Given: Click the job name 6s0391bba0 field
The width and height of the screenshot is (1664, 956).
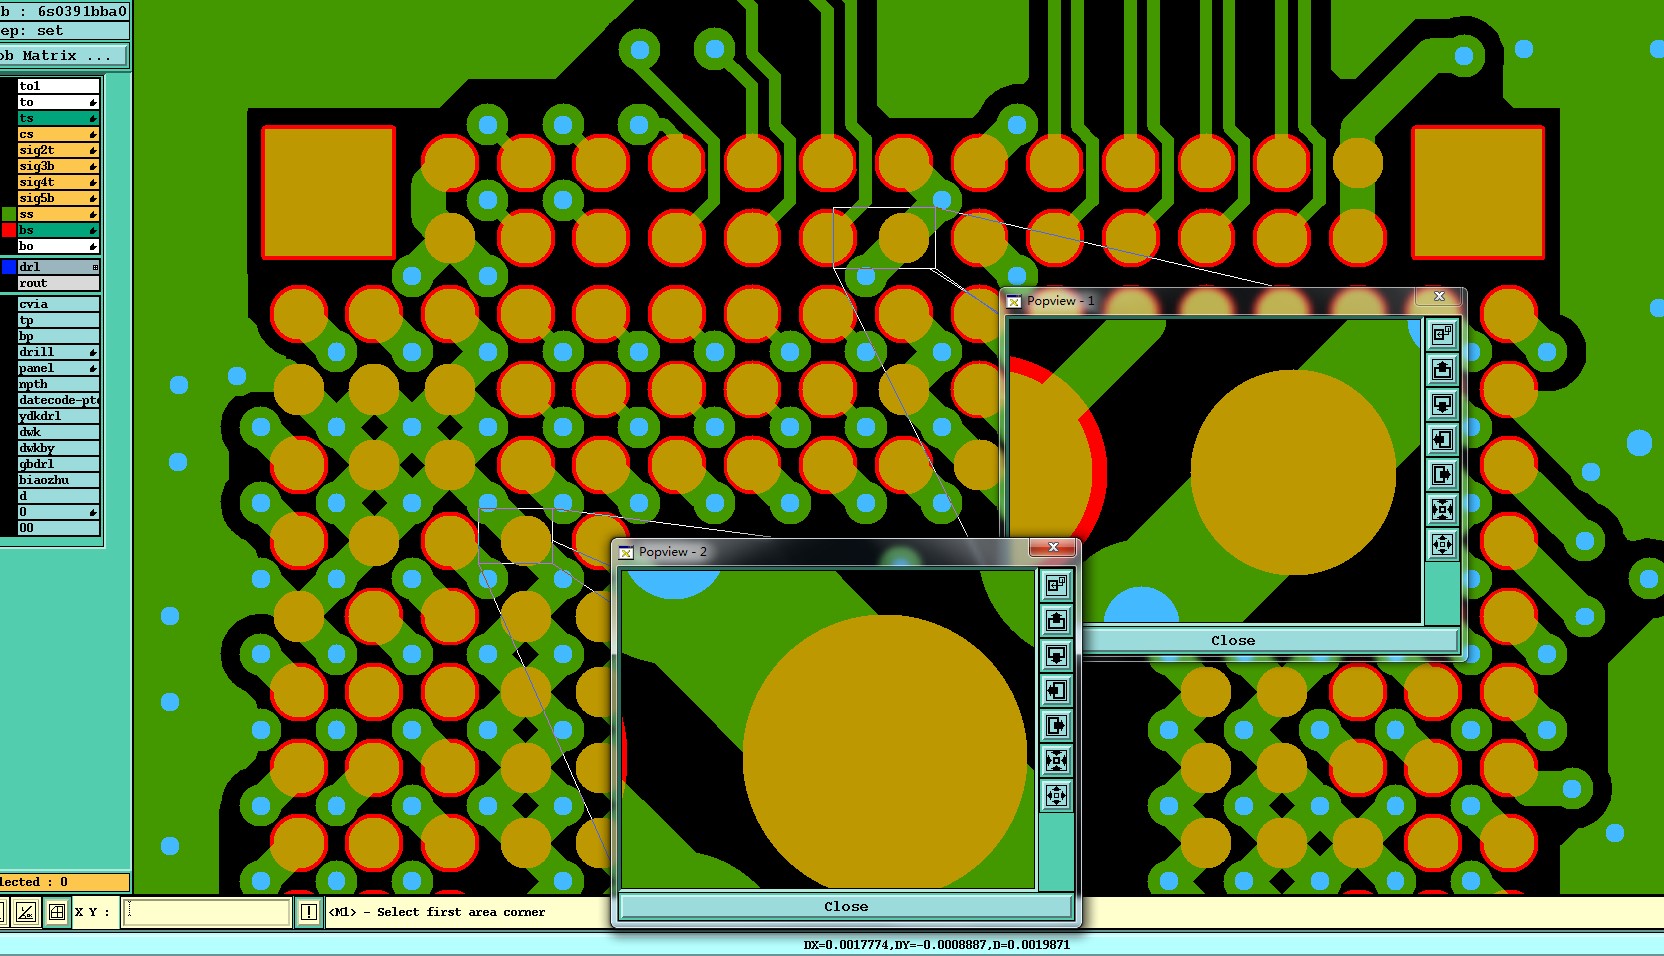Looking at the screenshot, I should (64, 11).
